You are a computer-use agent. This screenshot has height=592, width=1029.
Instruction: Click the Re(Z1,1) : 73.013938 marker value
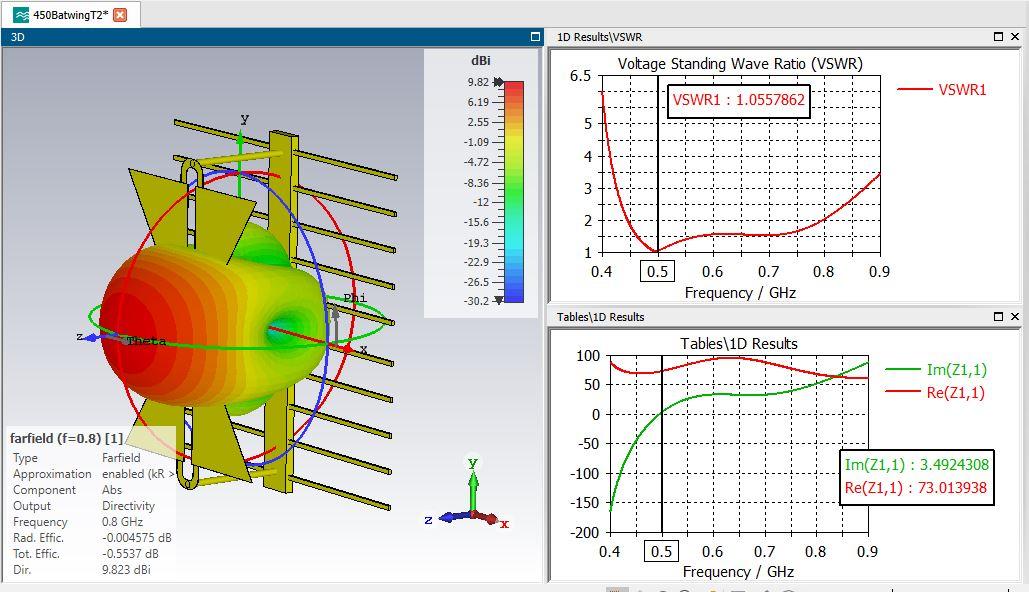[x=916, y=488]
